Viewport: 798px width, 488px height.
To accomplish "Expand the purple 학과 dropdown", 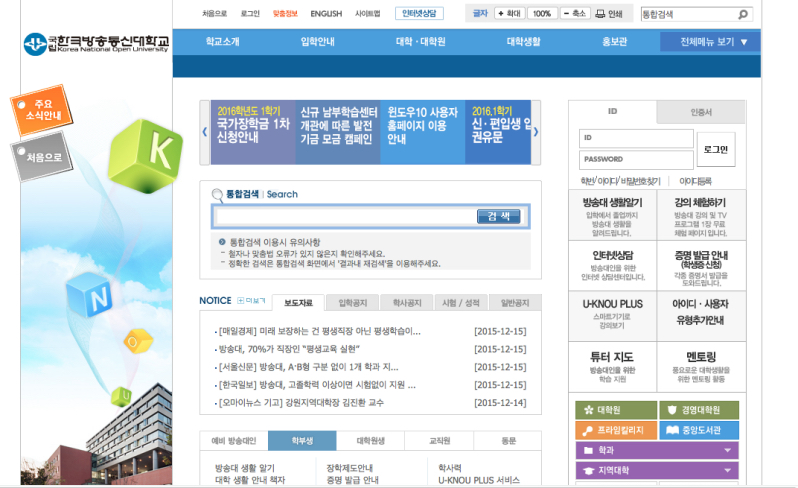I will [x=657, y=450].
